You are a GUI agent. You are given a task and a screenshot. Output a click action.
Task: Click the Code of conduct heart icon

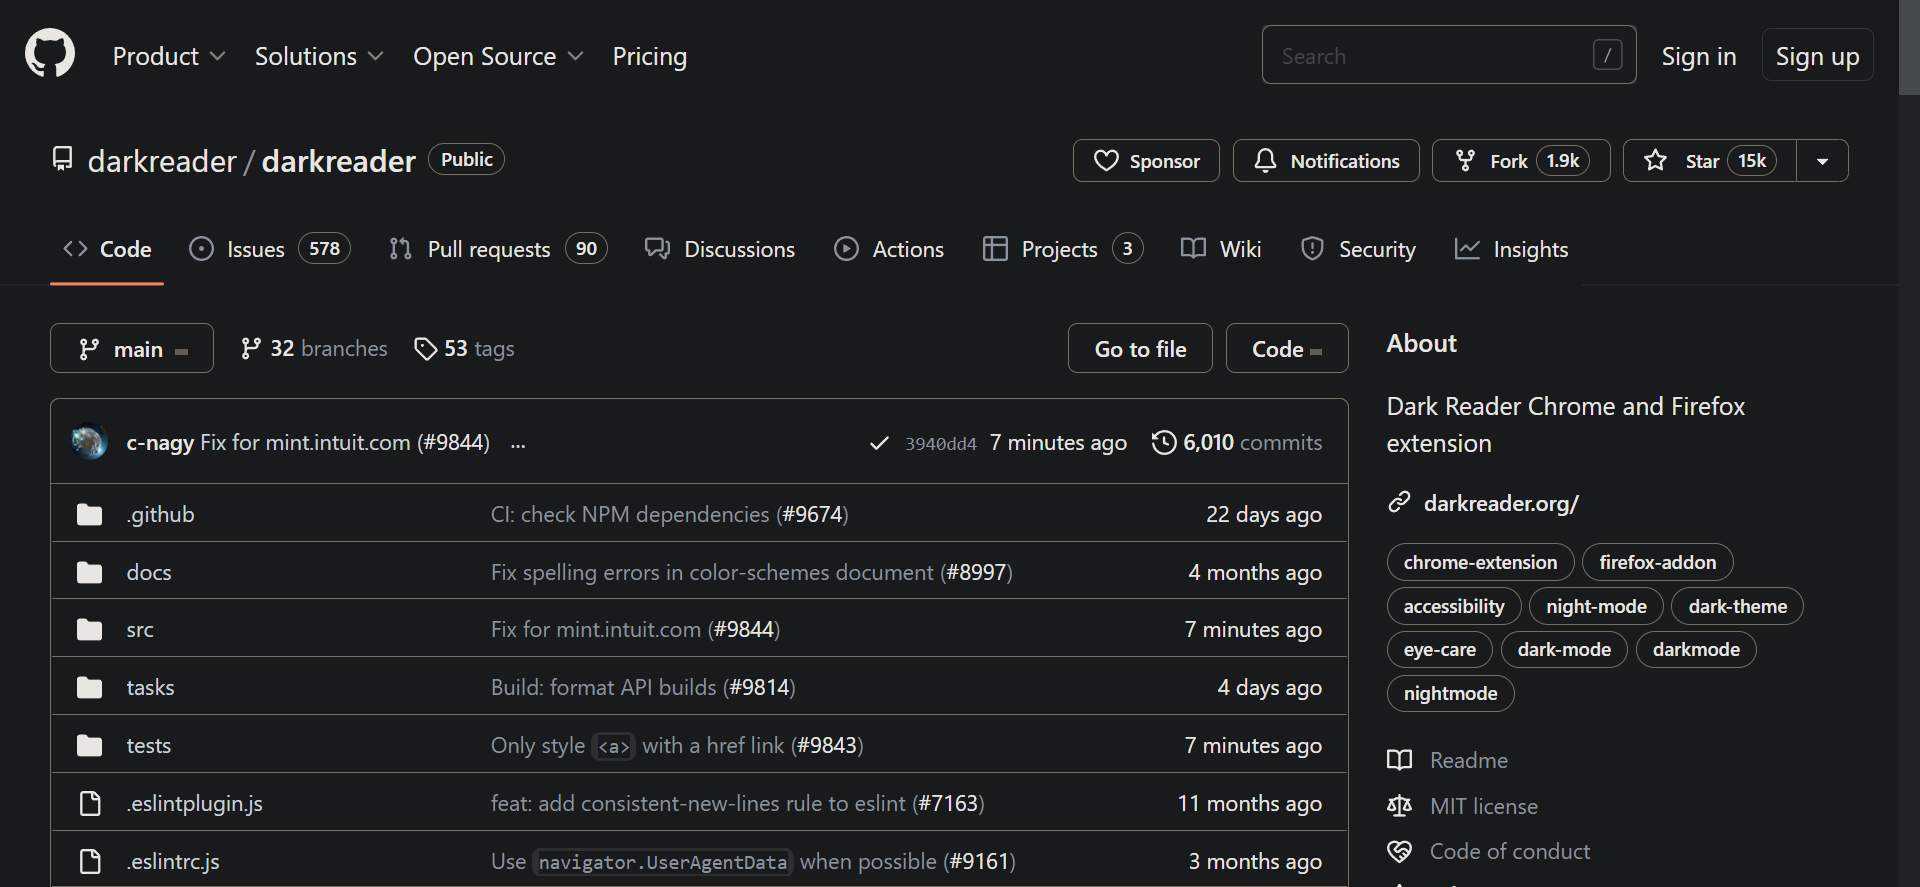(1400, 852)
